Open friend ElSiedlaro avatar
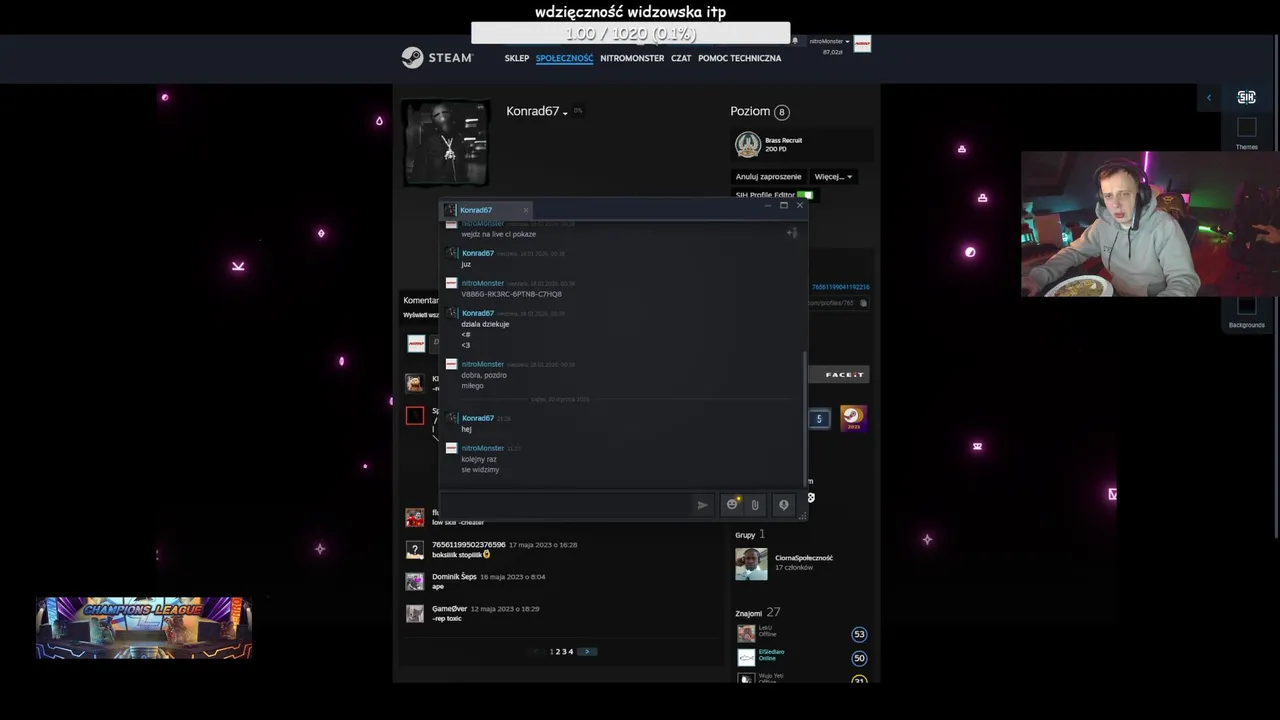 (746, 657)
